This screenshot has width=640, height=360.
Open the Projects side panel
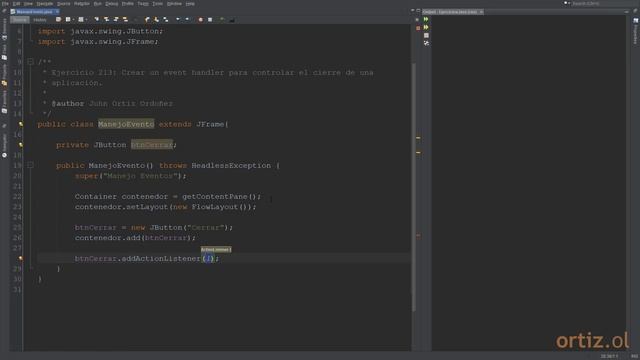pyautogui.click(x=4, y=75)
